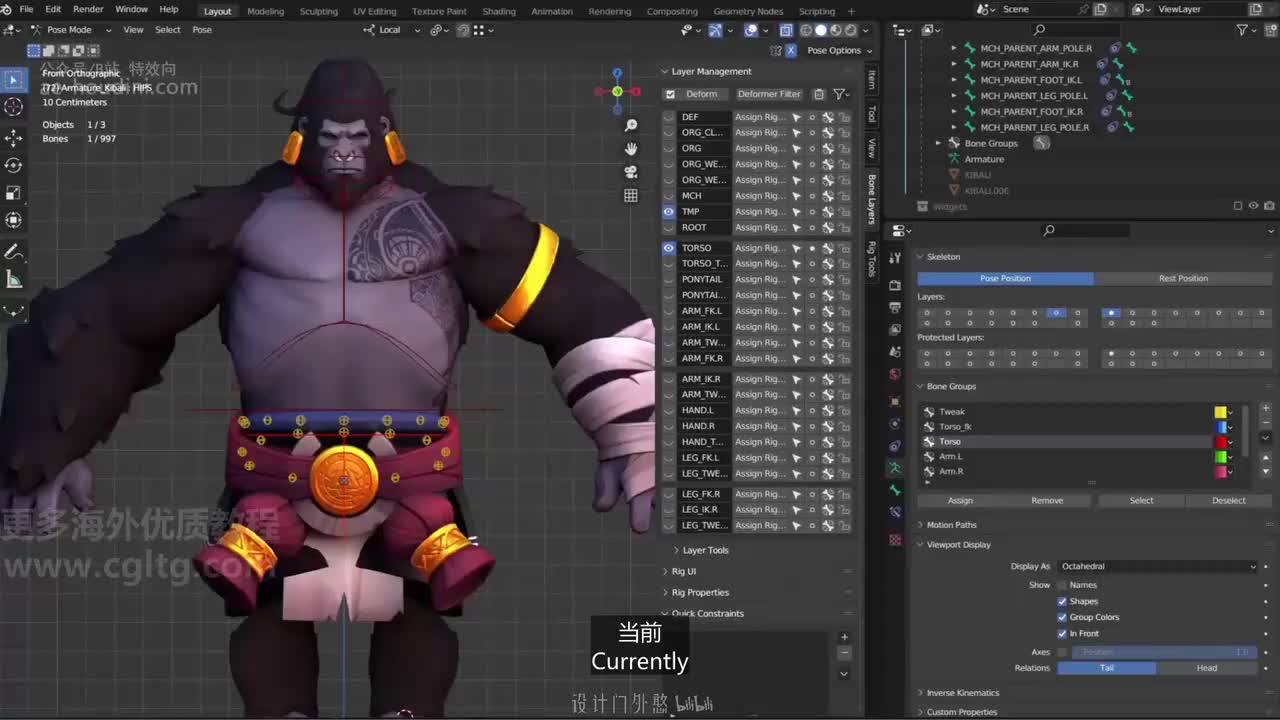The image size is (1280, 720).
Task: Expand the Rig UI section
Action: [684, 571]
